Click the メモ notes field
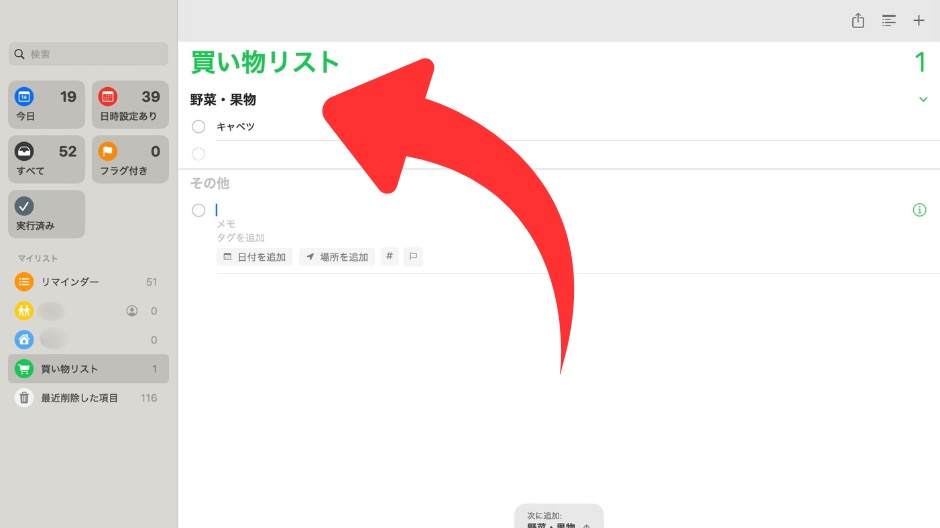This screenshot has height=528, width=940. coord(226,224)
